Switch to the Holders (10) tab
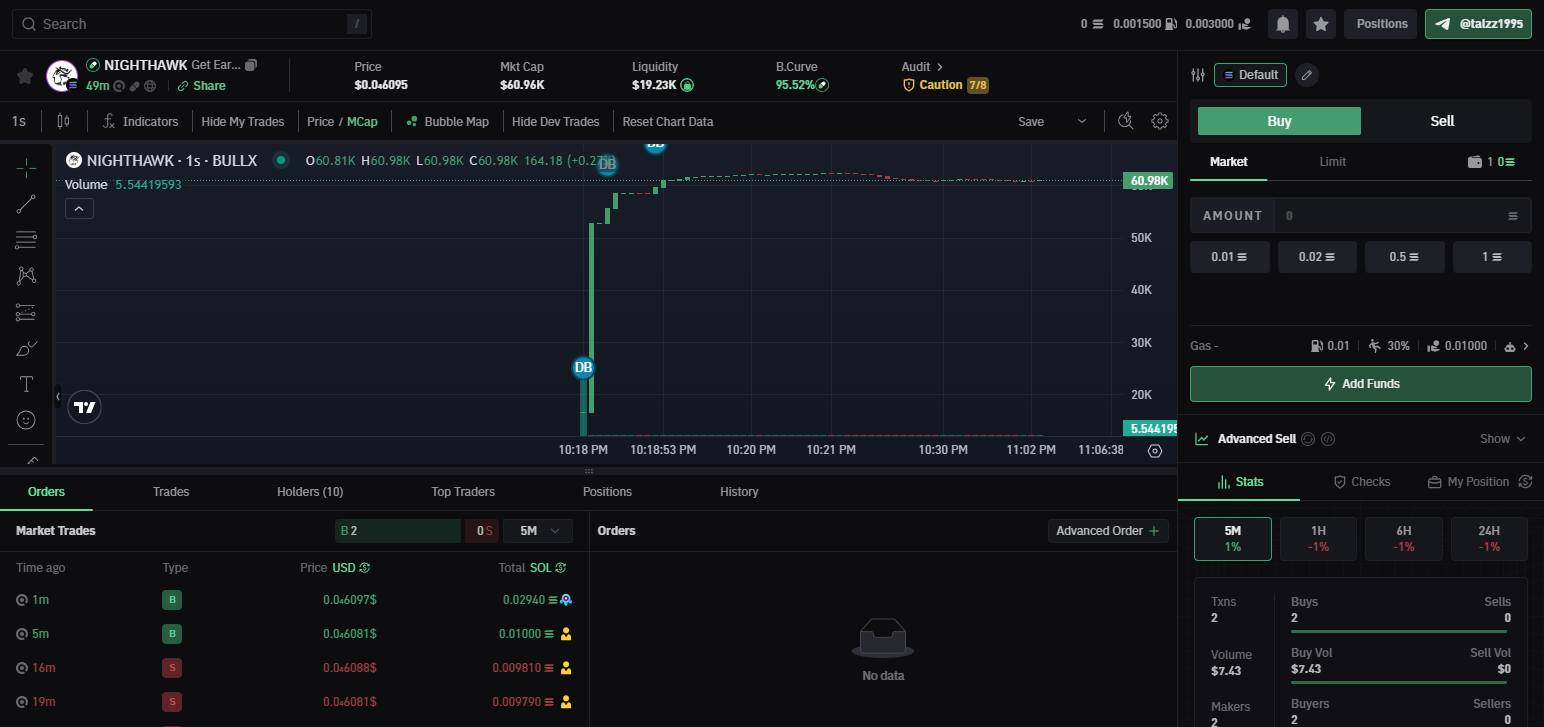 310,491
